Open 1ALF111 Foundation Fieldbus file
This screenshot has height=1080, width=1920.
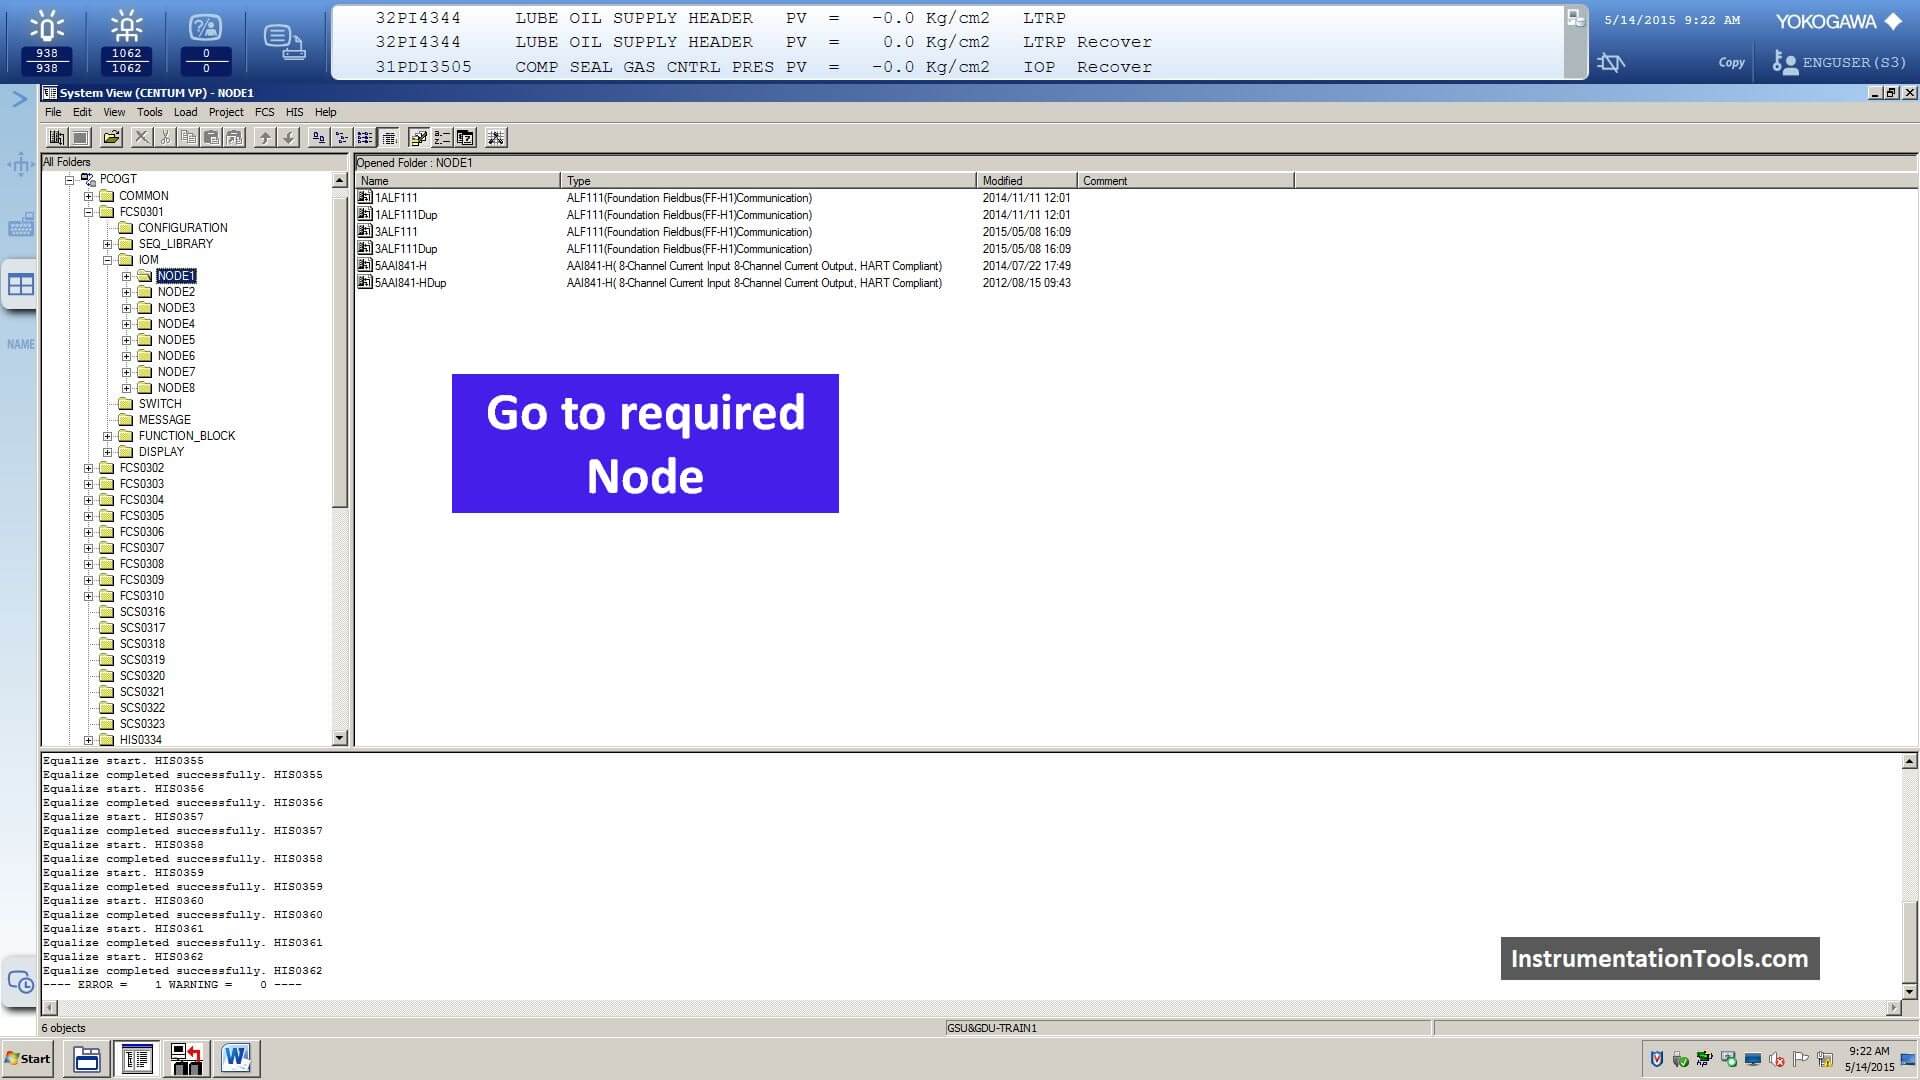pyautogui.click(x=396, y=196)
